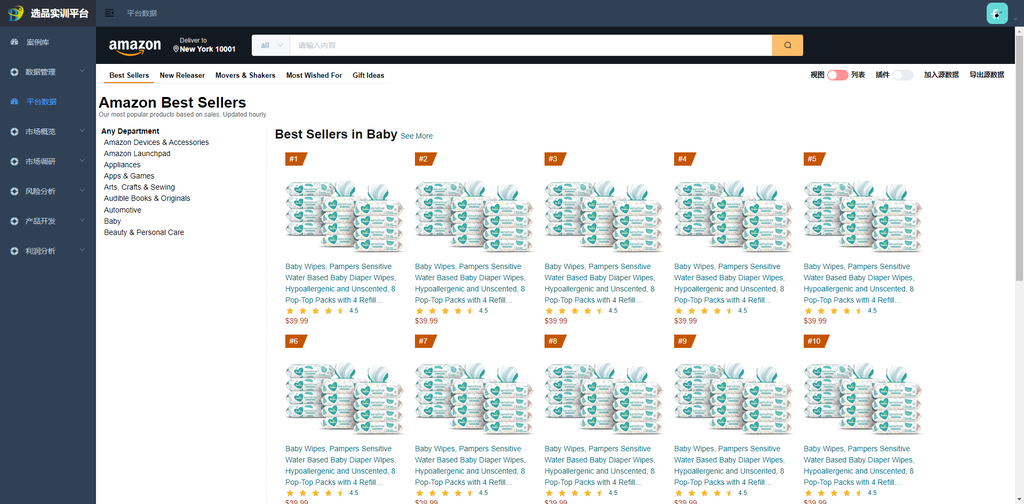This screenshot has height=504, width=1024.
Task: Select Amazon Devices & Accessories department
Action: click(x=156, y=142)
